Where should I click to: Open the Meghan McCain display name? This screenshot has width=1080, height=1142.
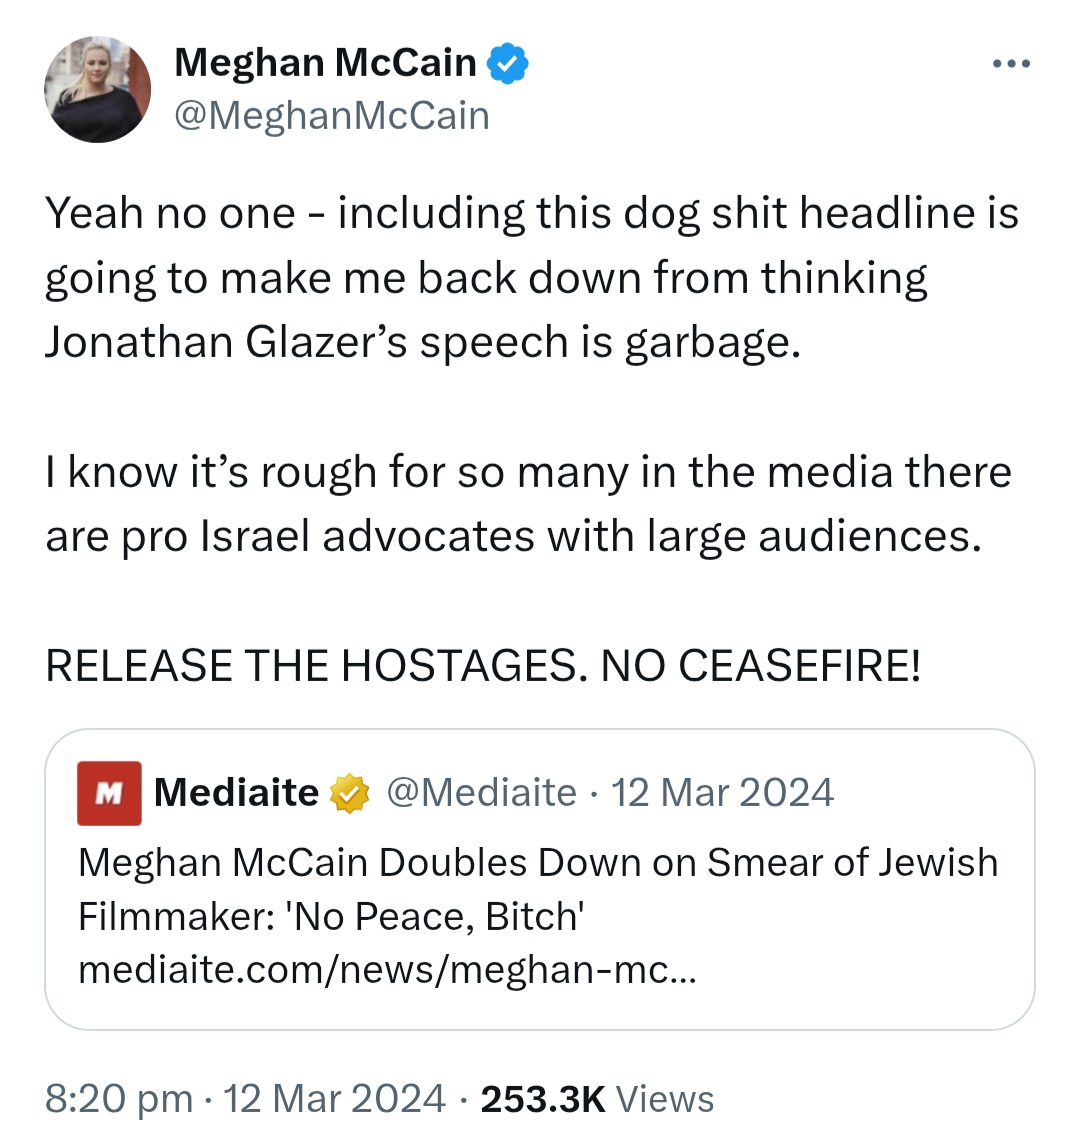326,63
